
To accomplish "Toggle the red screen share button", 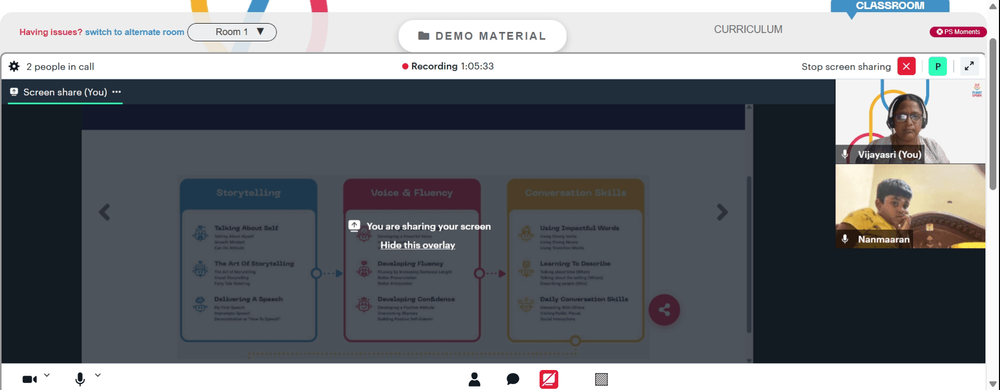I will pos(548,380).
